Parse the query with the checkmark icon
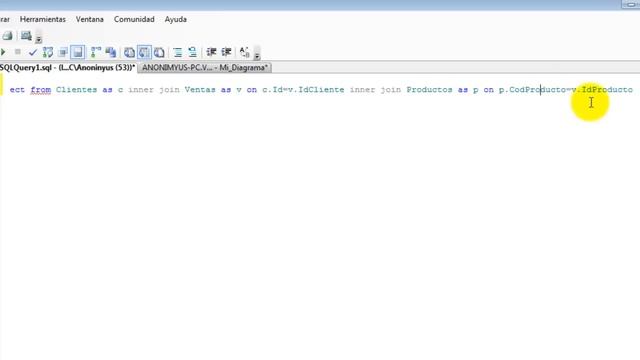This screenshot has height=360, width=640. 33,52
